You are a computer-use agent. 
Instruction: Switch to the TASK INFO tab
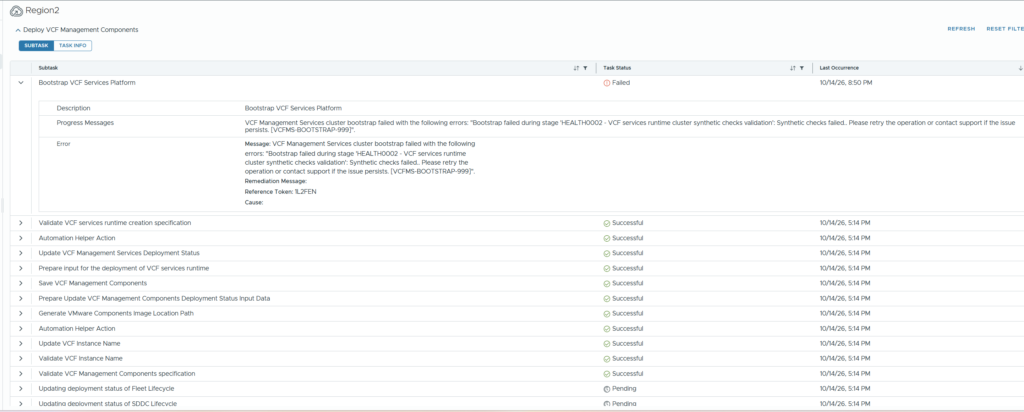pos(72,46)
